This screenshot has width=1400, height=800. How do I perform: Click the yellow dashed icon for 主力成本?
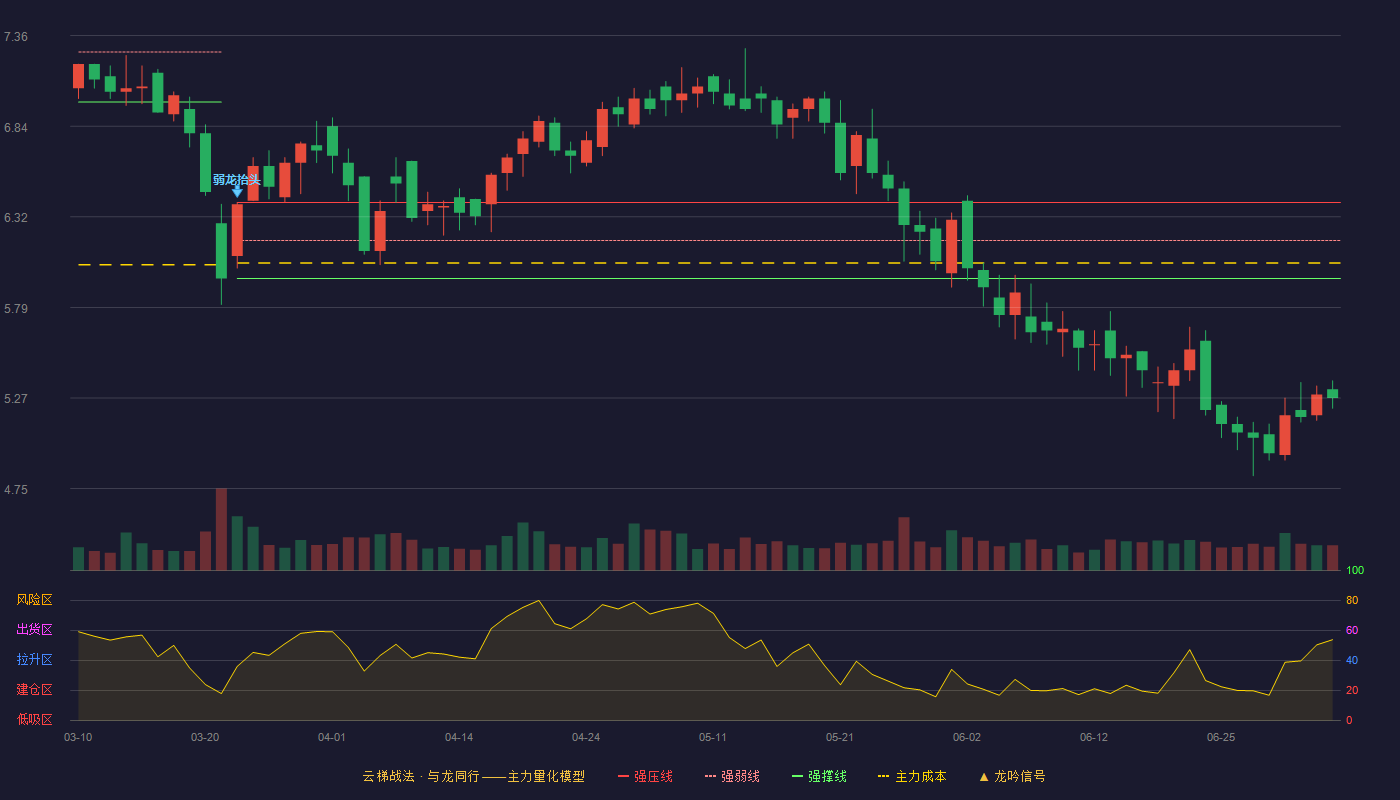[883, 776]
